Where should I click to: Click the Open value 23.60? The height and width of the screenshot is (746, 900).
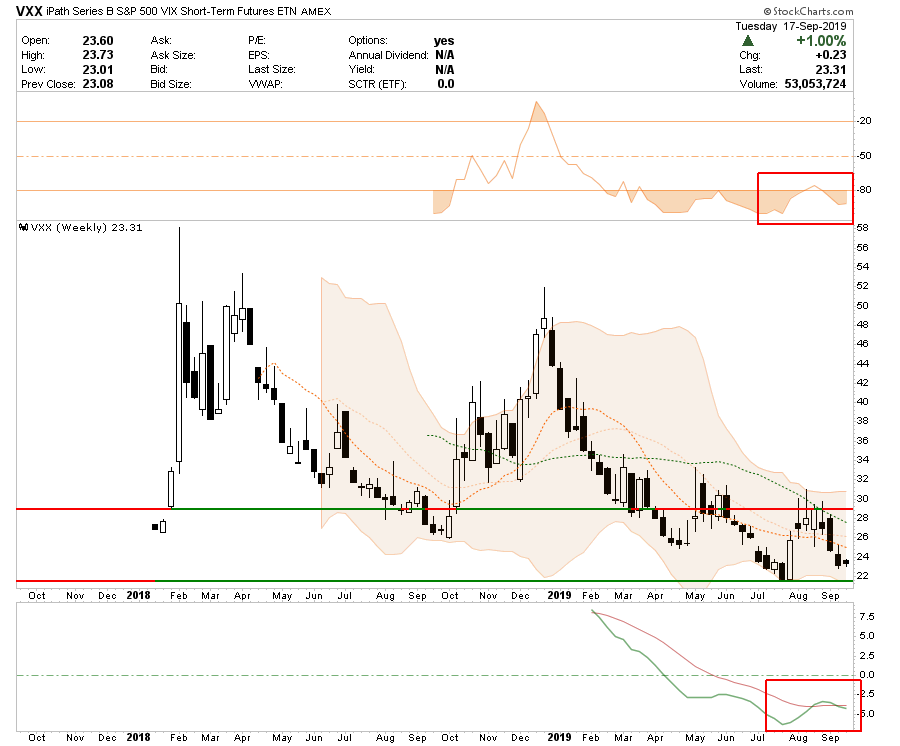[98, 41]
